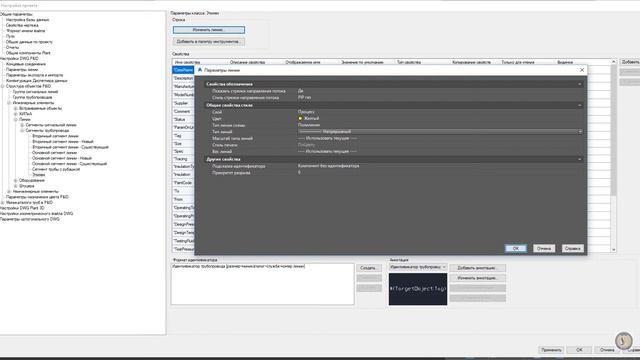This screenshot has width=640, height=360.
Task: Click the yellow color swatch beside Желтый
Action: click(300, 118)
